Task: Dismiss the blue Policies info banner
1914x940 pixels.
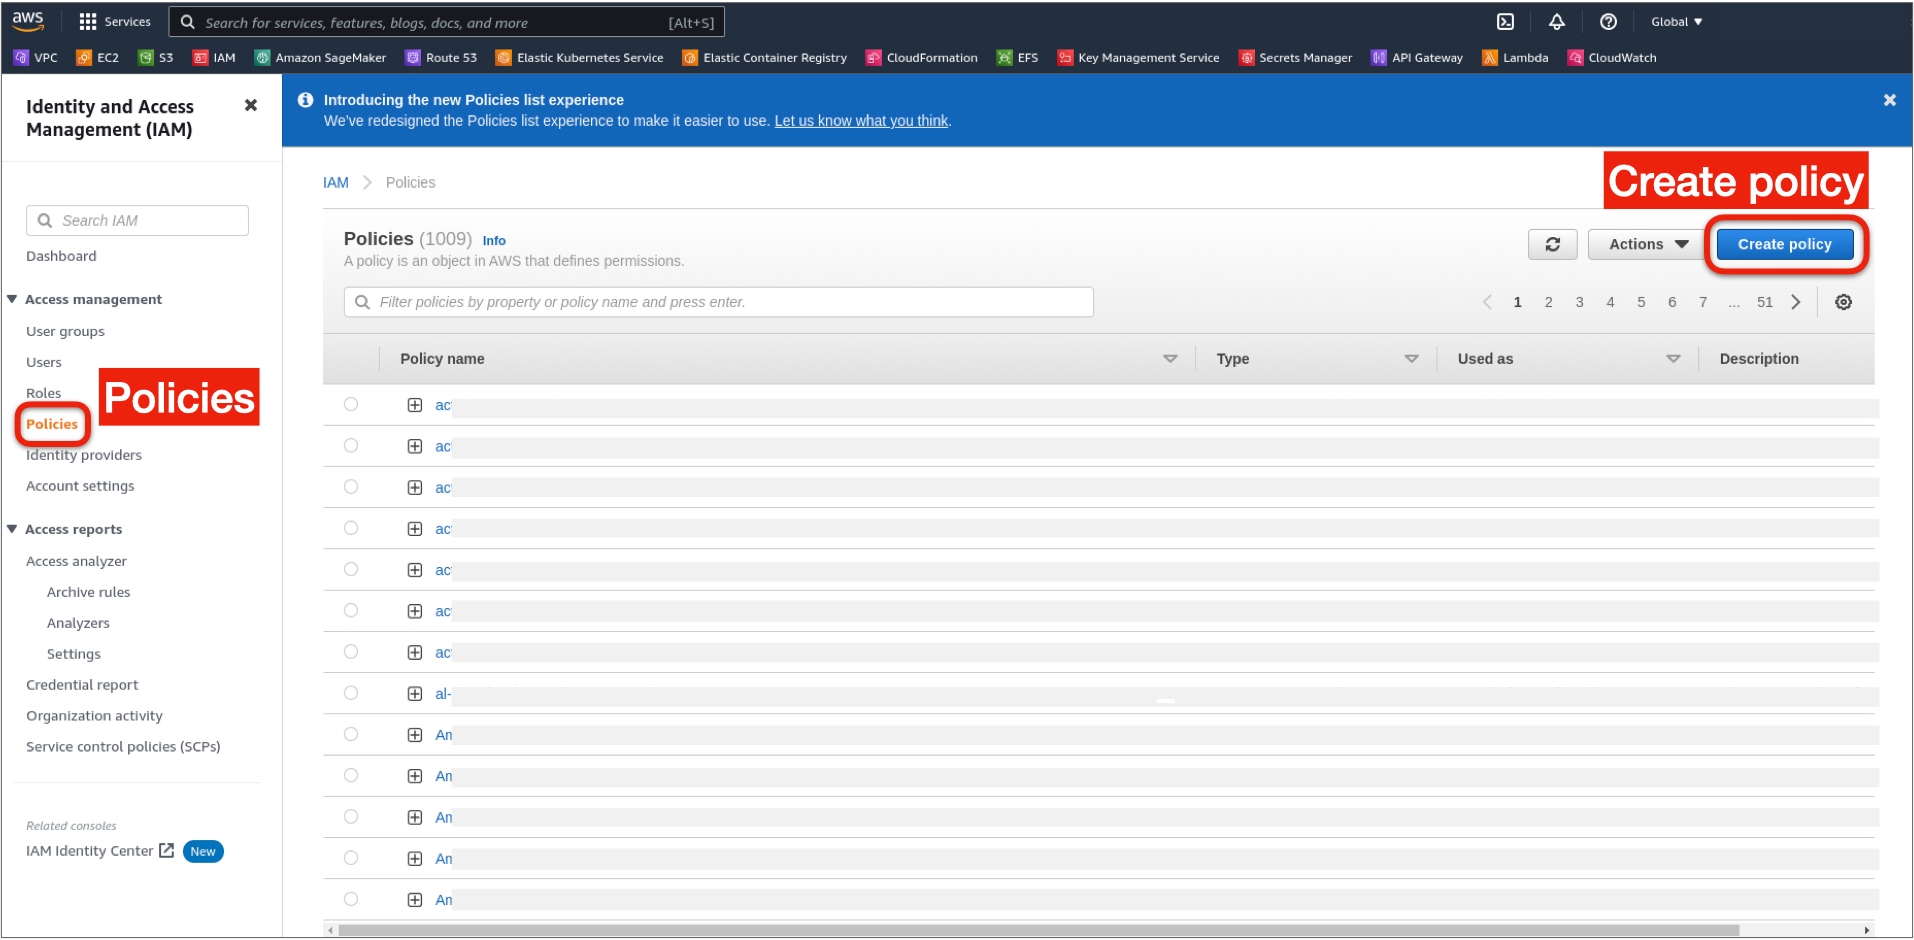Action: click(1889, 100)
